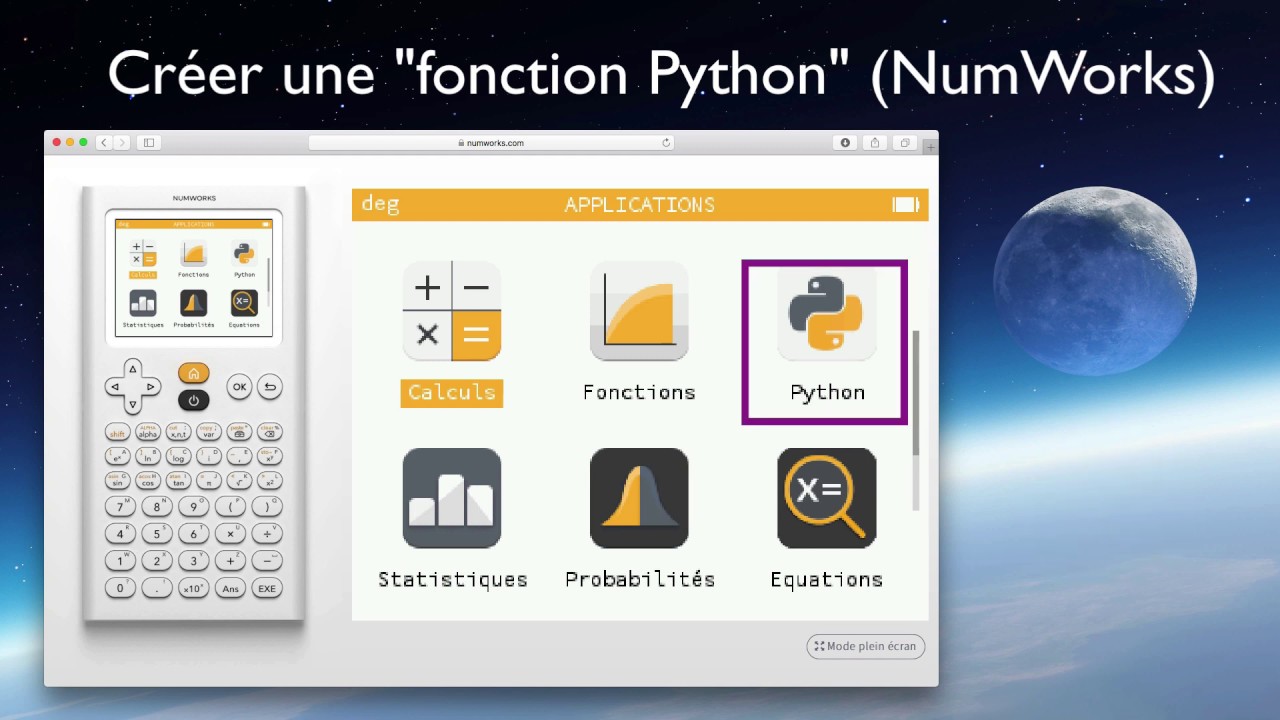Tap the calculator's back arrow key

click(269, 387)
